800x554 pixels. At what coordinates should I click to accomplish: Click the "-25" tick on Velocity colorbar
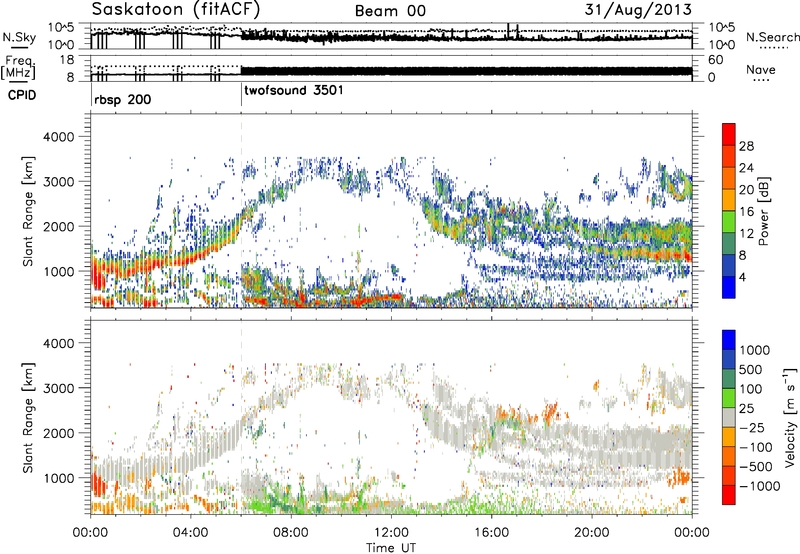coord(752,427)
